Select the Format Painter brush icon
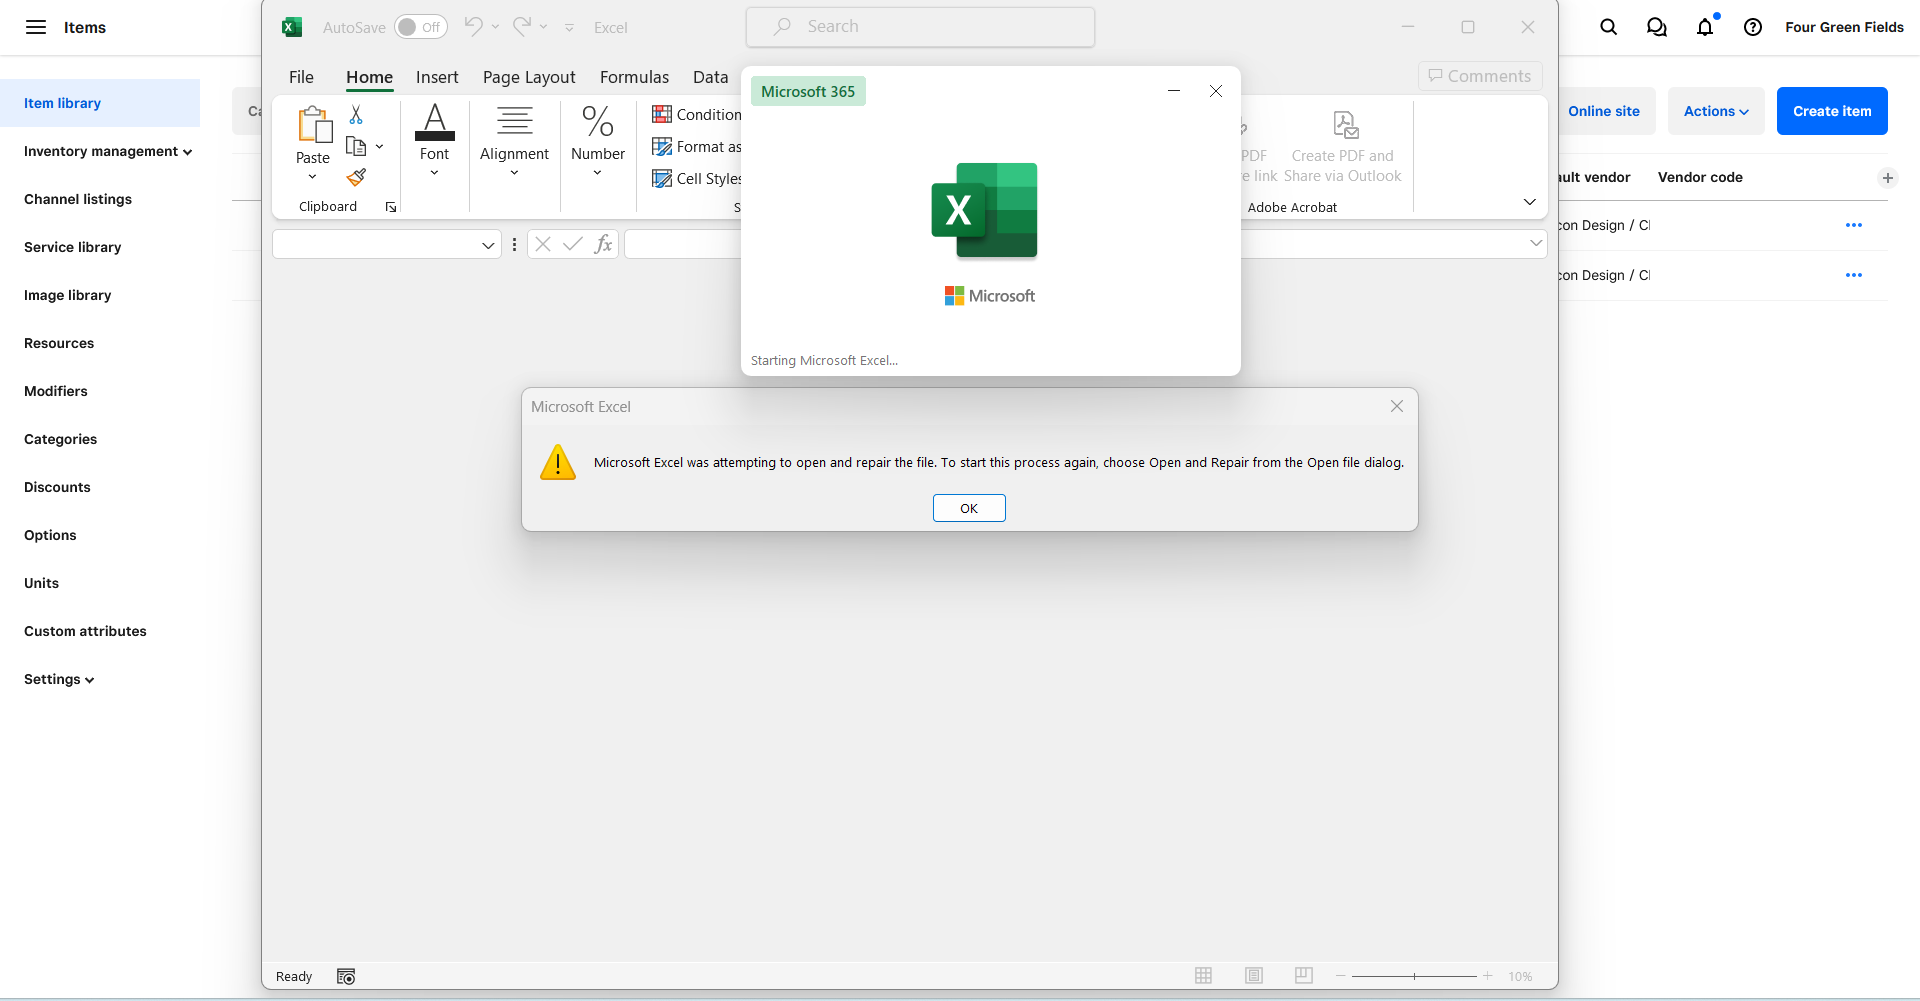This screenshot has width=1920, height=1001. pos(356,178)
